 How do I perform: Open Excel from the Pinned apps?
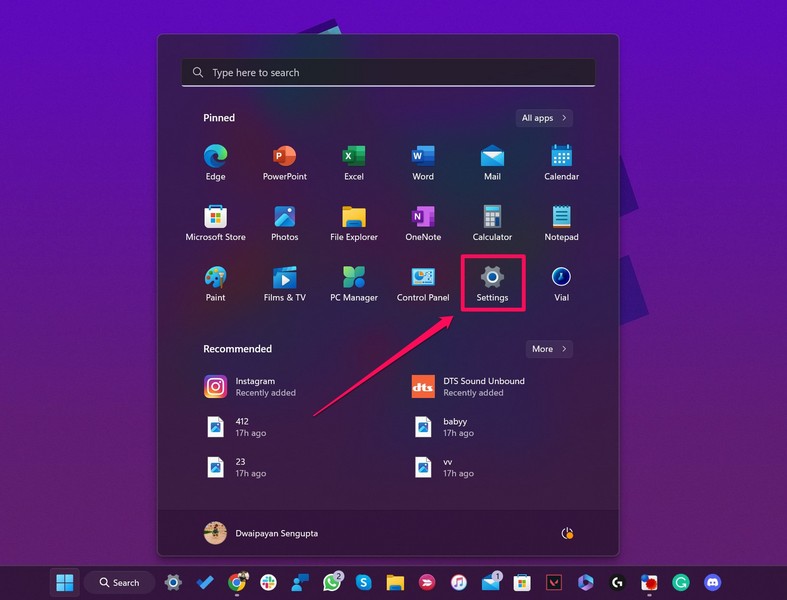pyautogui.click(x=354, y=162)
